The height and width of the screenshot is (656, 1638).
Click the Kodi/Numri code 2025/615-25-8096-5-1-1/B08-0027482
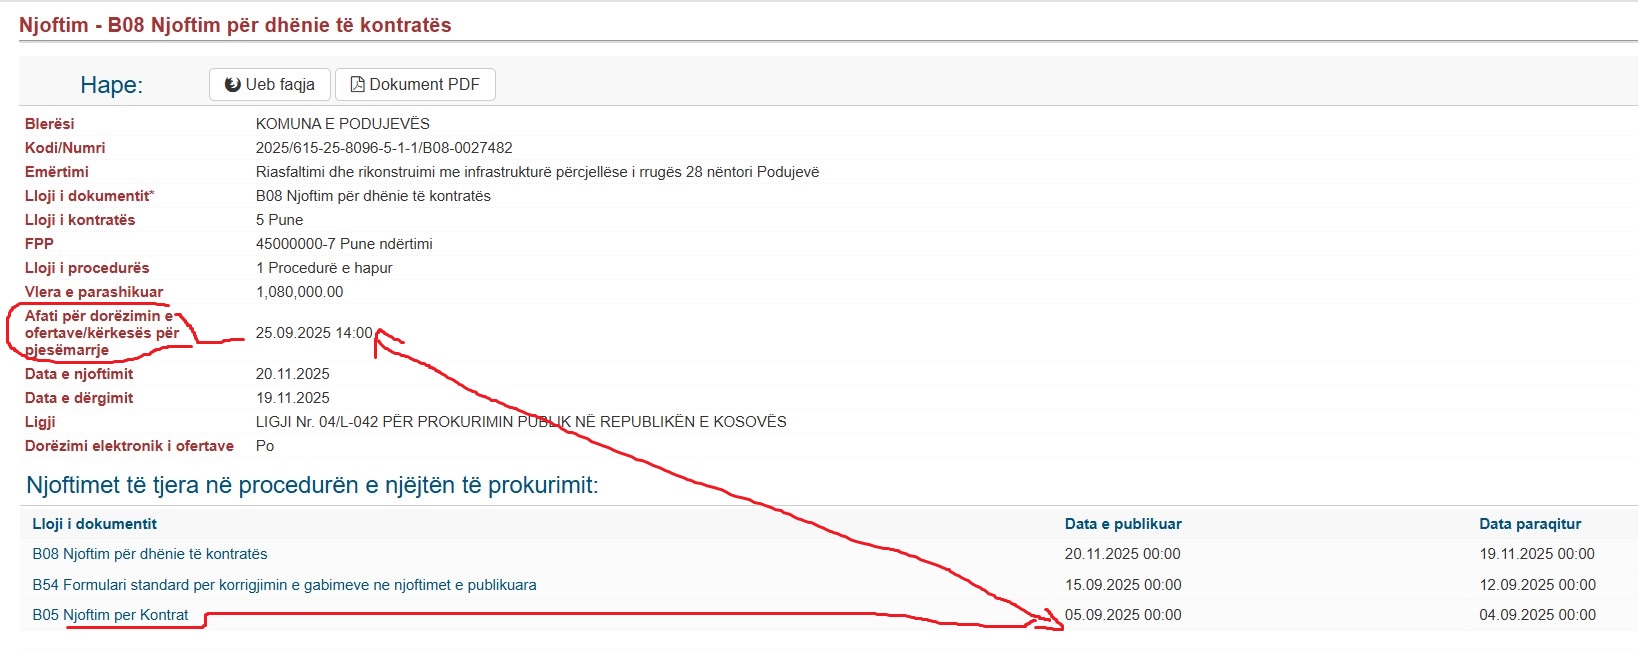click(x=384, y=148)
